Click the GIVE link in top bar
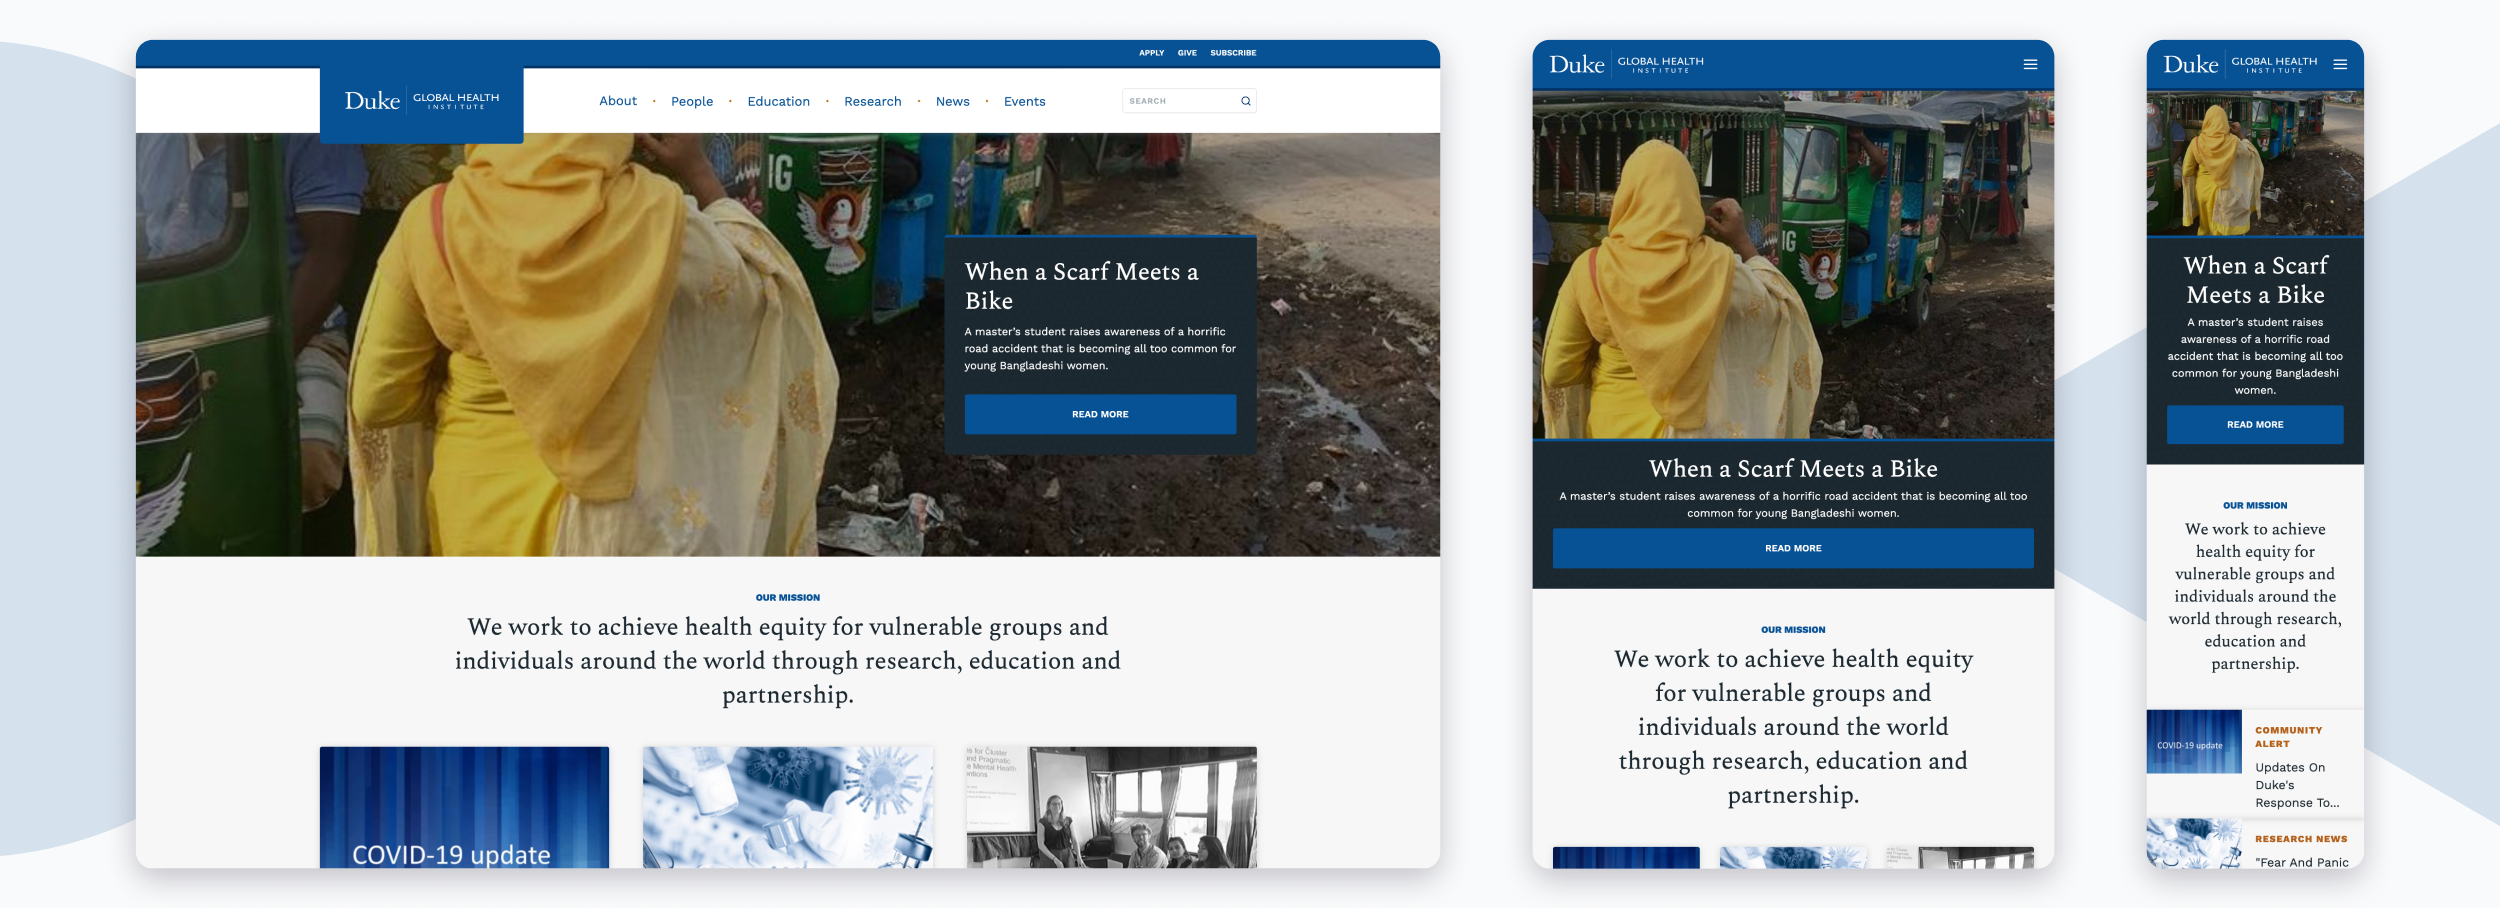 pyautogui.click(x=1187, y=53)
